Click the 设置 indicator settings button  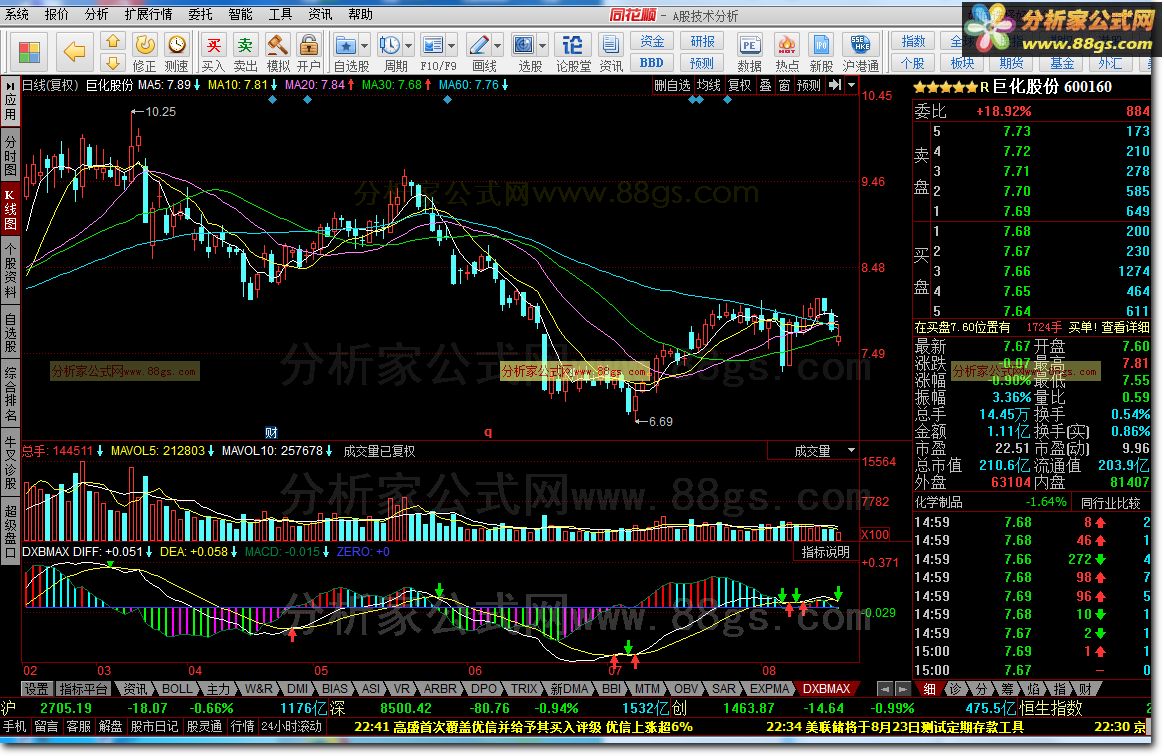tap(36, 689)
